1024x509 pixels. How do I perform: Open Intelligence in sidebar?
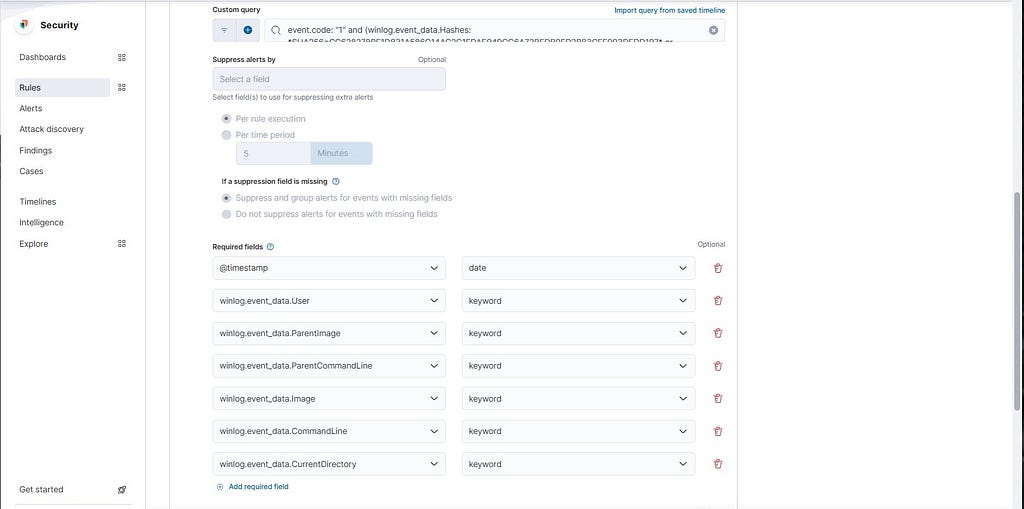41,223
